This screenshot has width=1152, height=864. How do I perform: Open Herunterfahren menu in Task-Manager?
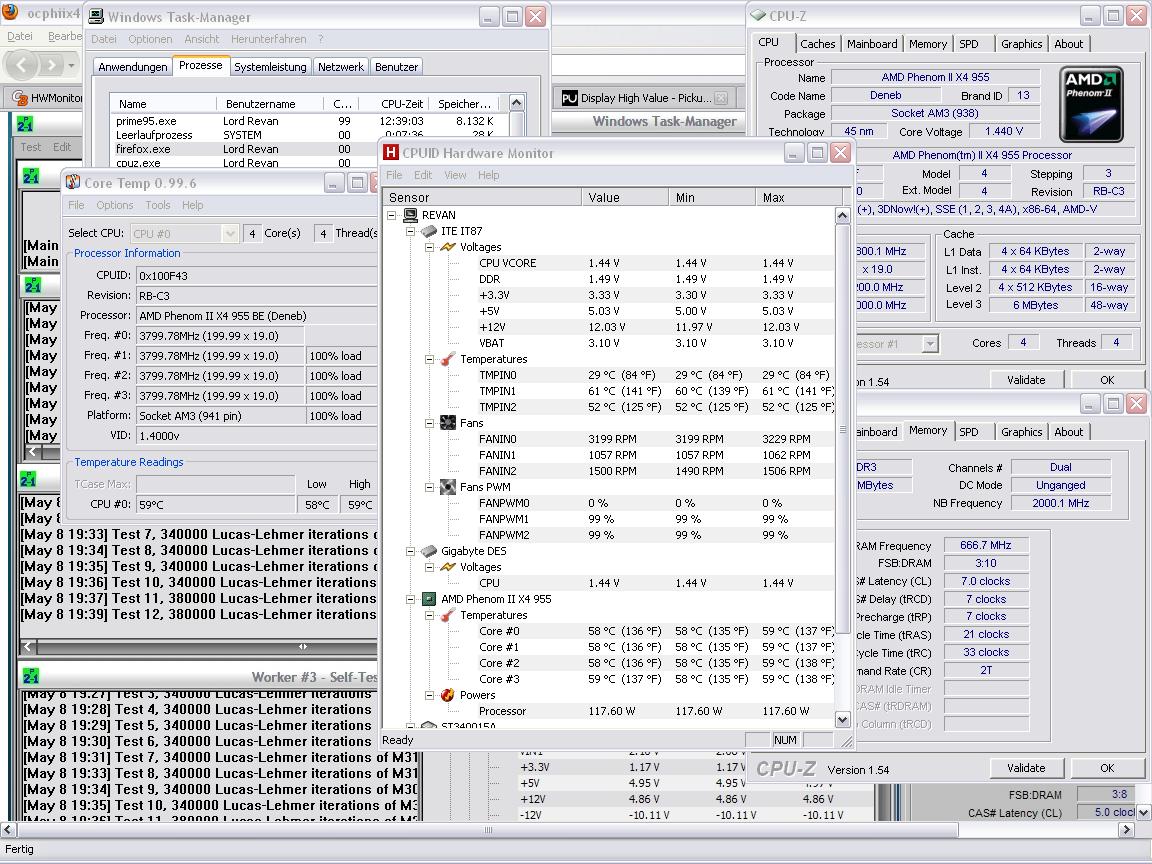269,39
